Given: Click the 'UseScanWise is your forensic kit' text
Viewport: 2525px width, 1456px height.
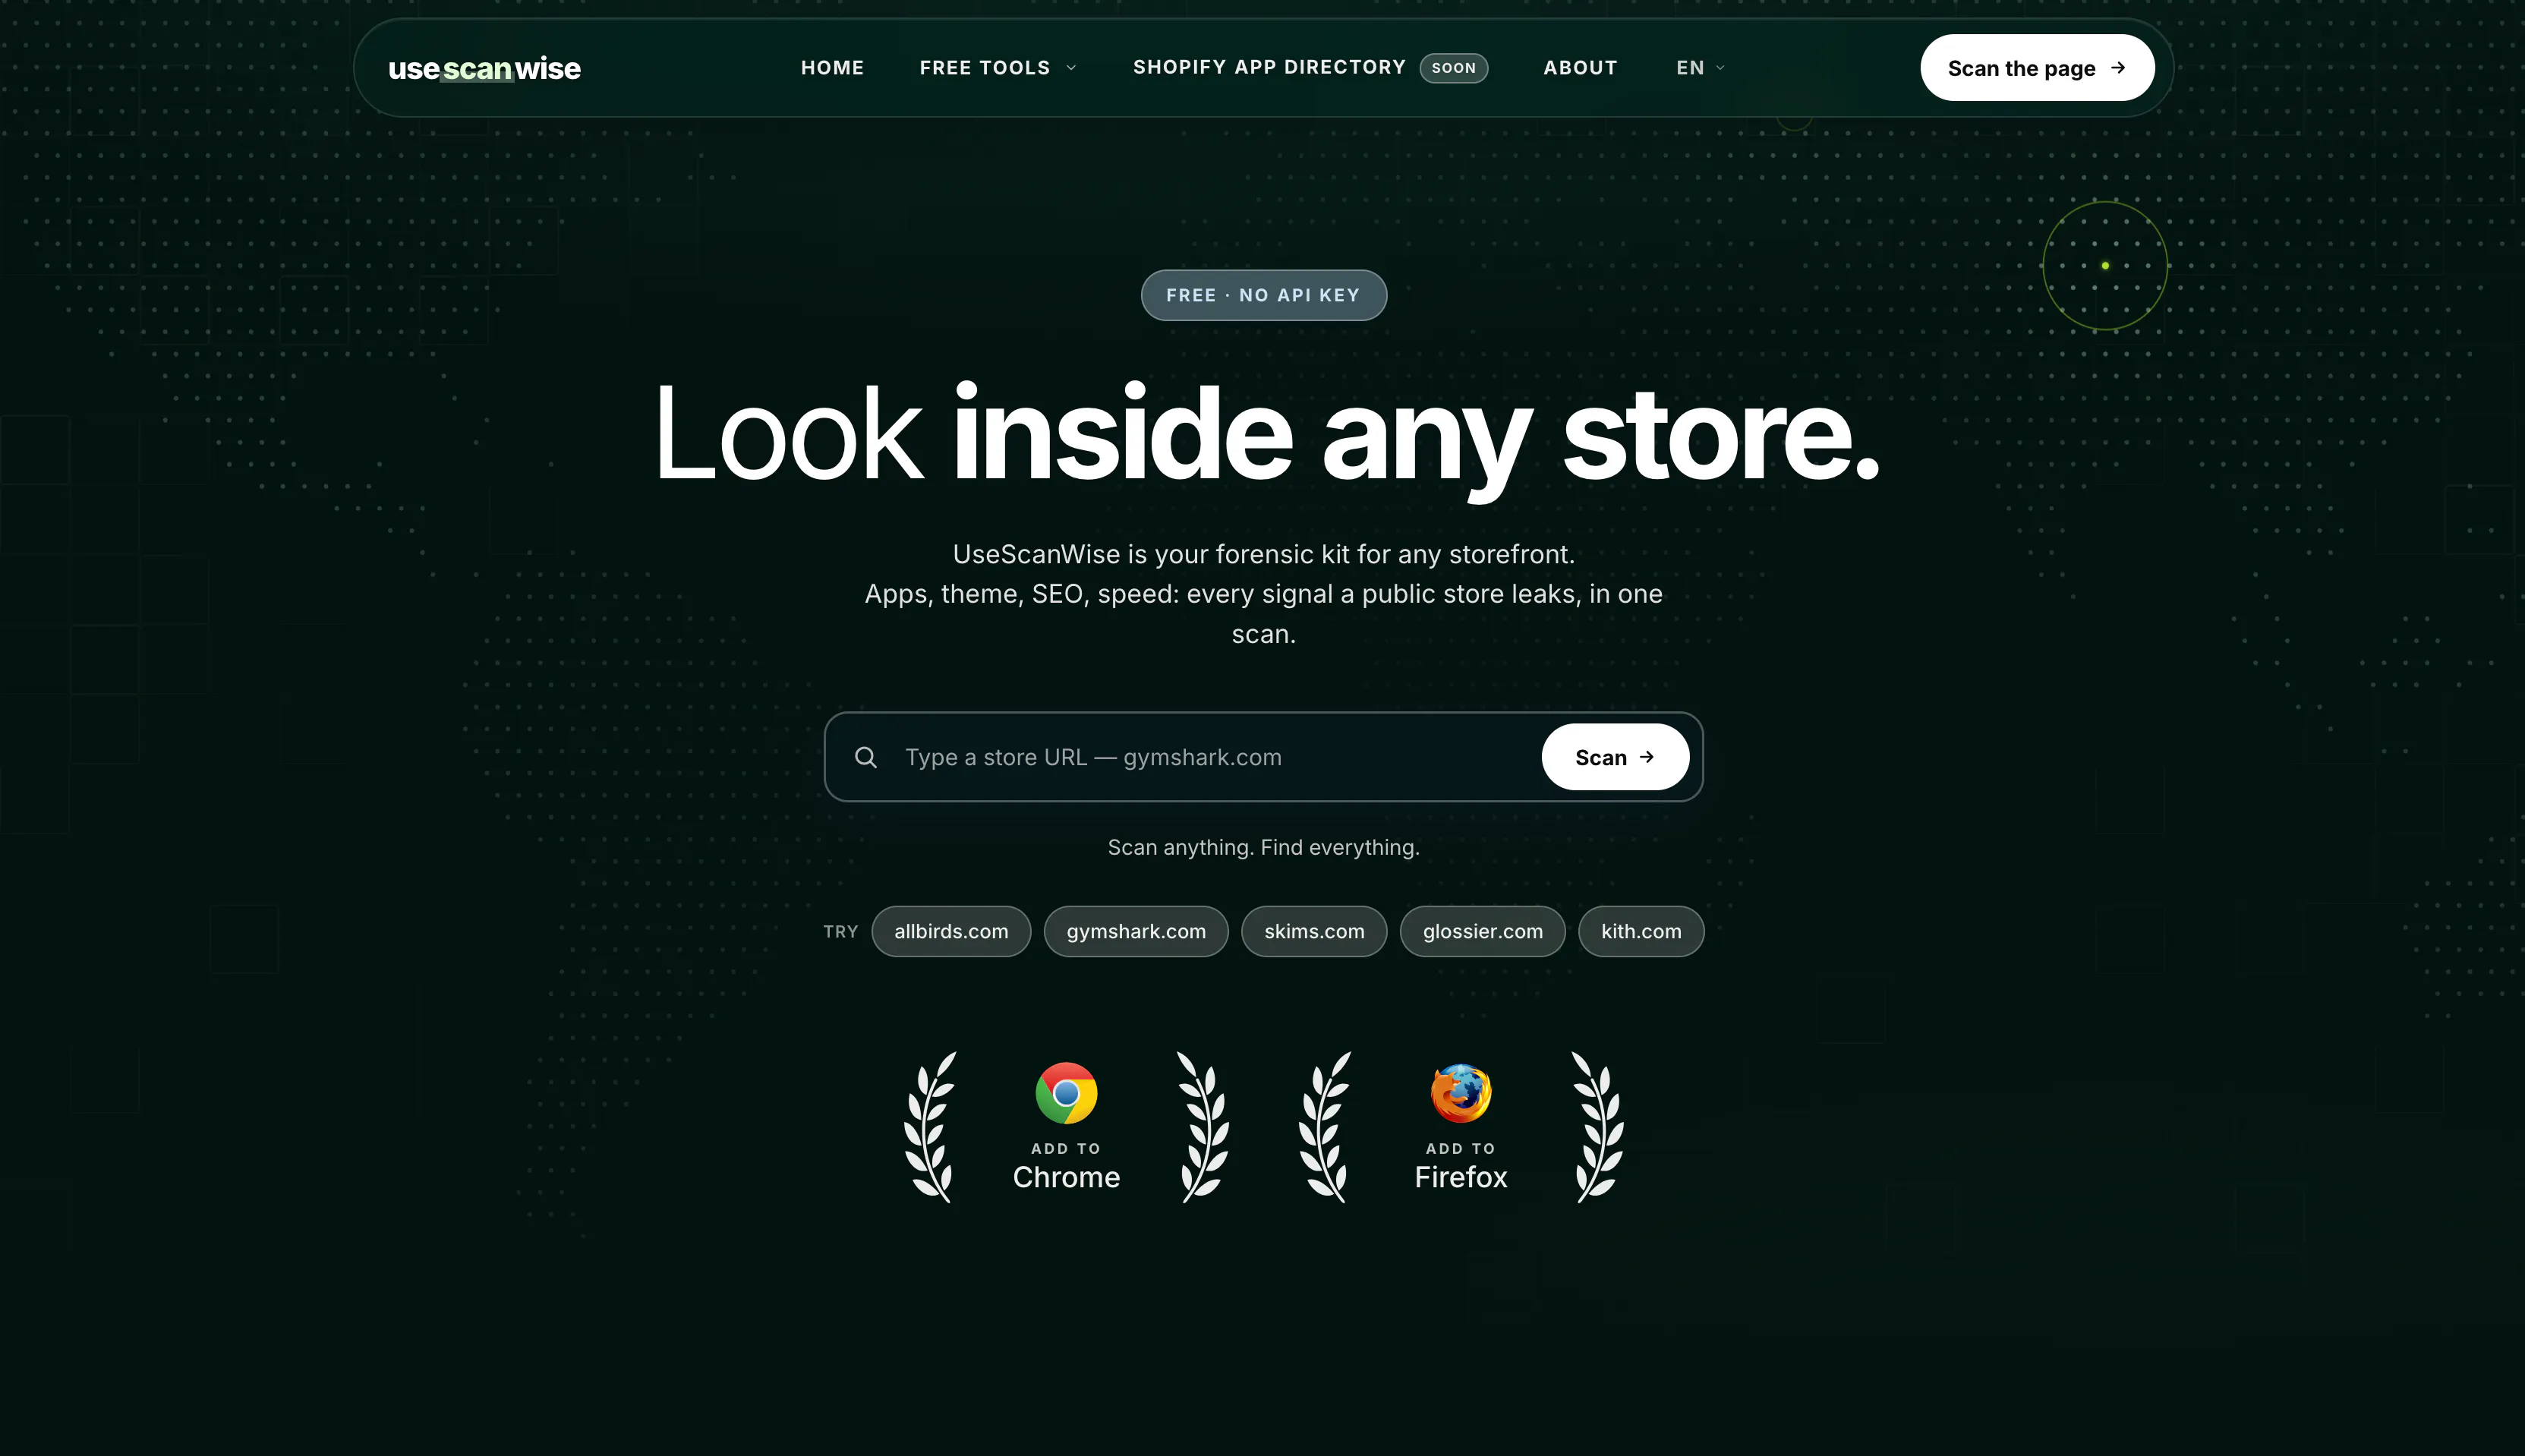Looking at the screenshot, I should tap(1263, 554).
